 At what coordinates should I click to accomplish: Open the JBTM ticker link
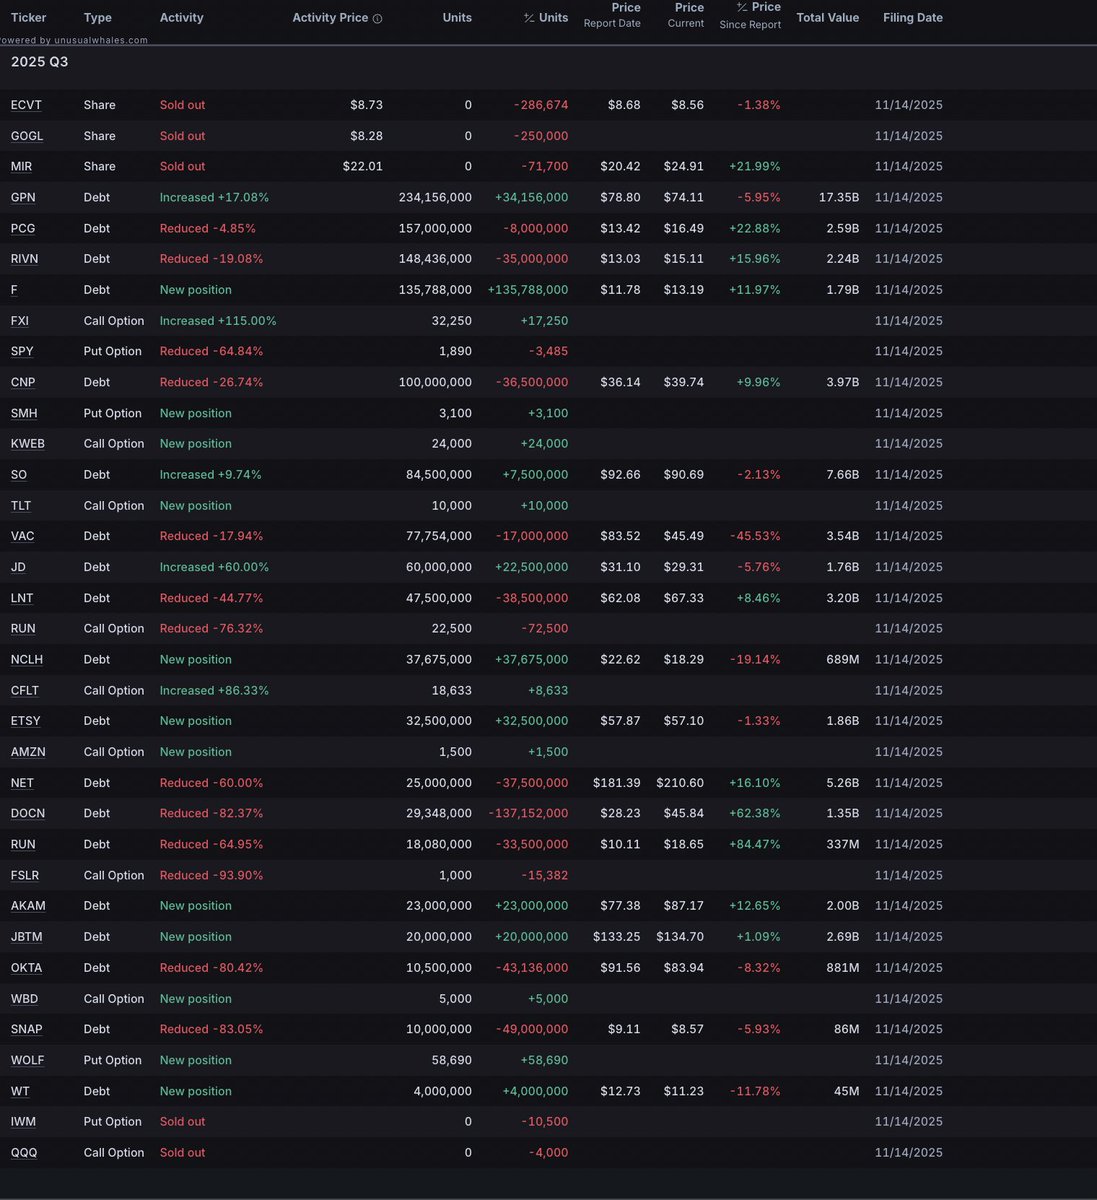click(27, 937)
